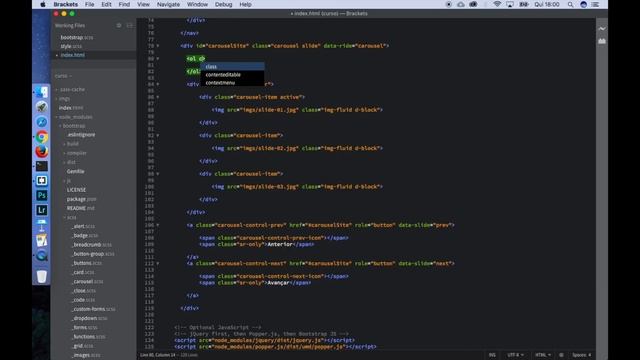
Task: Open _alert.scss file
Action: tap(83, 226)
